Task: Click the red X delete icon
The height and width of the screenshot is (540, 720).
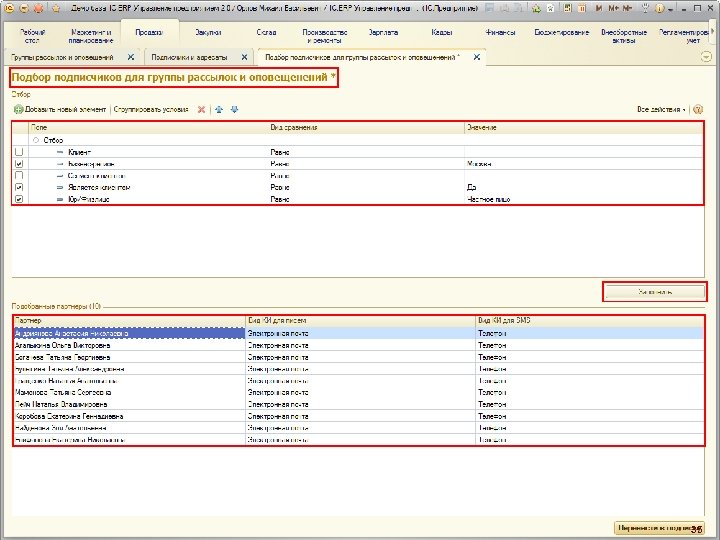Action: (202, 108)
